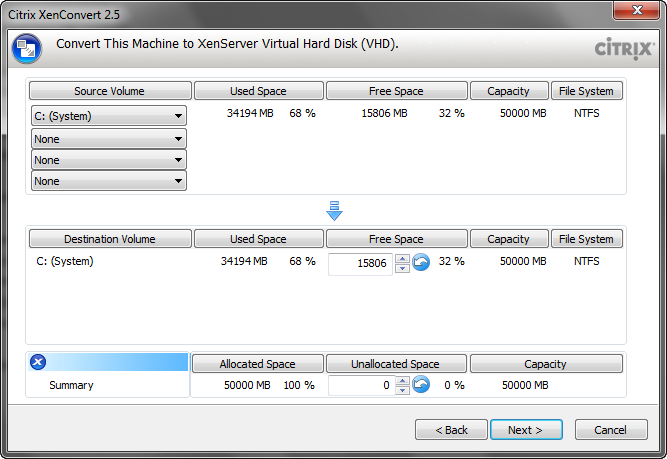Go back with the < Back button
Viewport: 667px width, 459px height.
(451, 430)
